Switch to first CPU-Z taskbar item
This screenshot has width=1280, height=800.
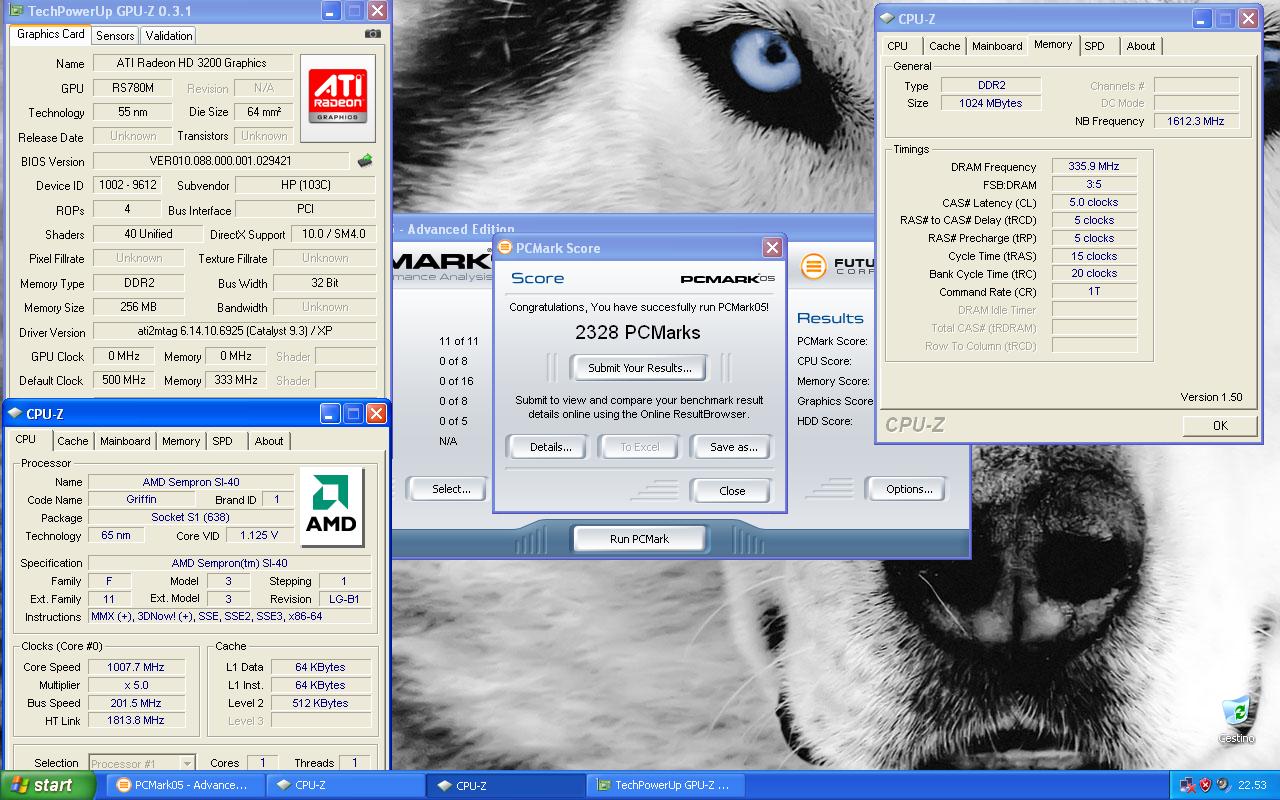tap(346, 785)
